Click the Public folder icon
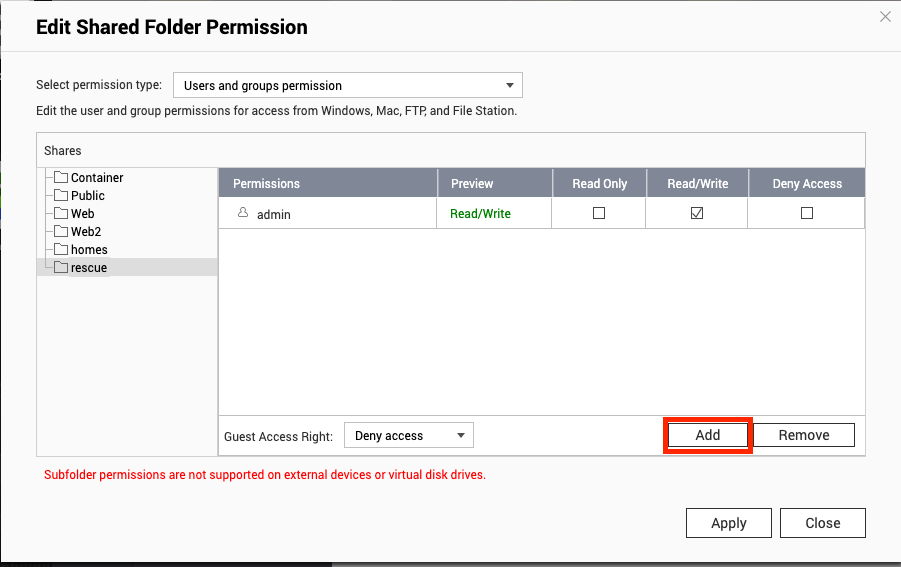Viewport: 901px width, 567px height. tap(61, 195)
